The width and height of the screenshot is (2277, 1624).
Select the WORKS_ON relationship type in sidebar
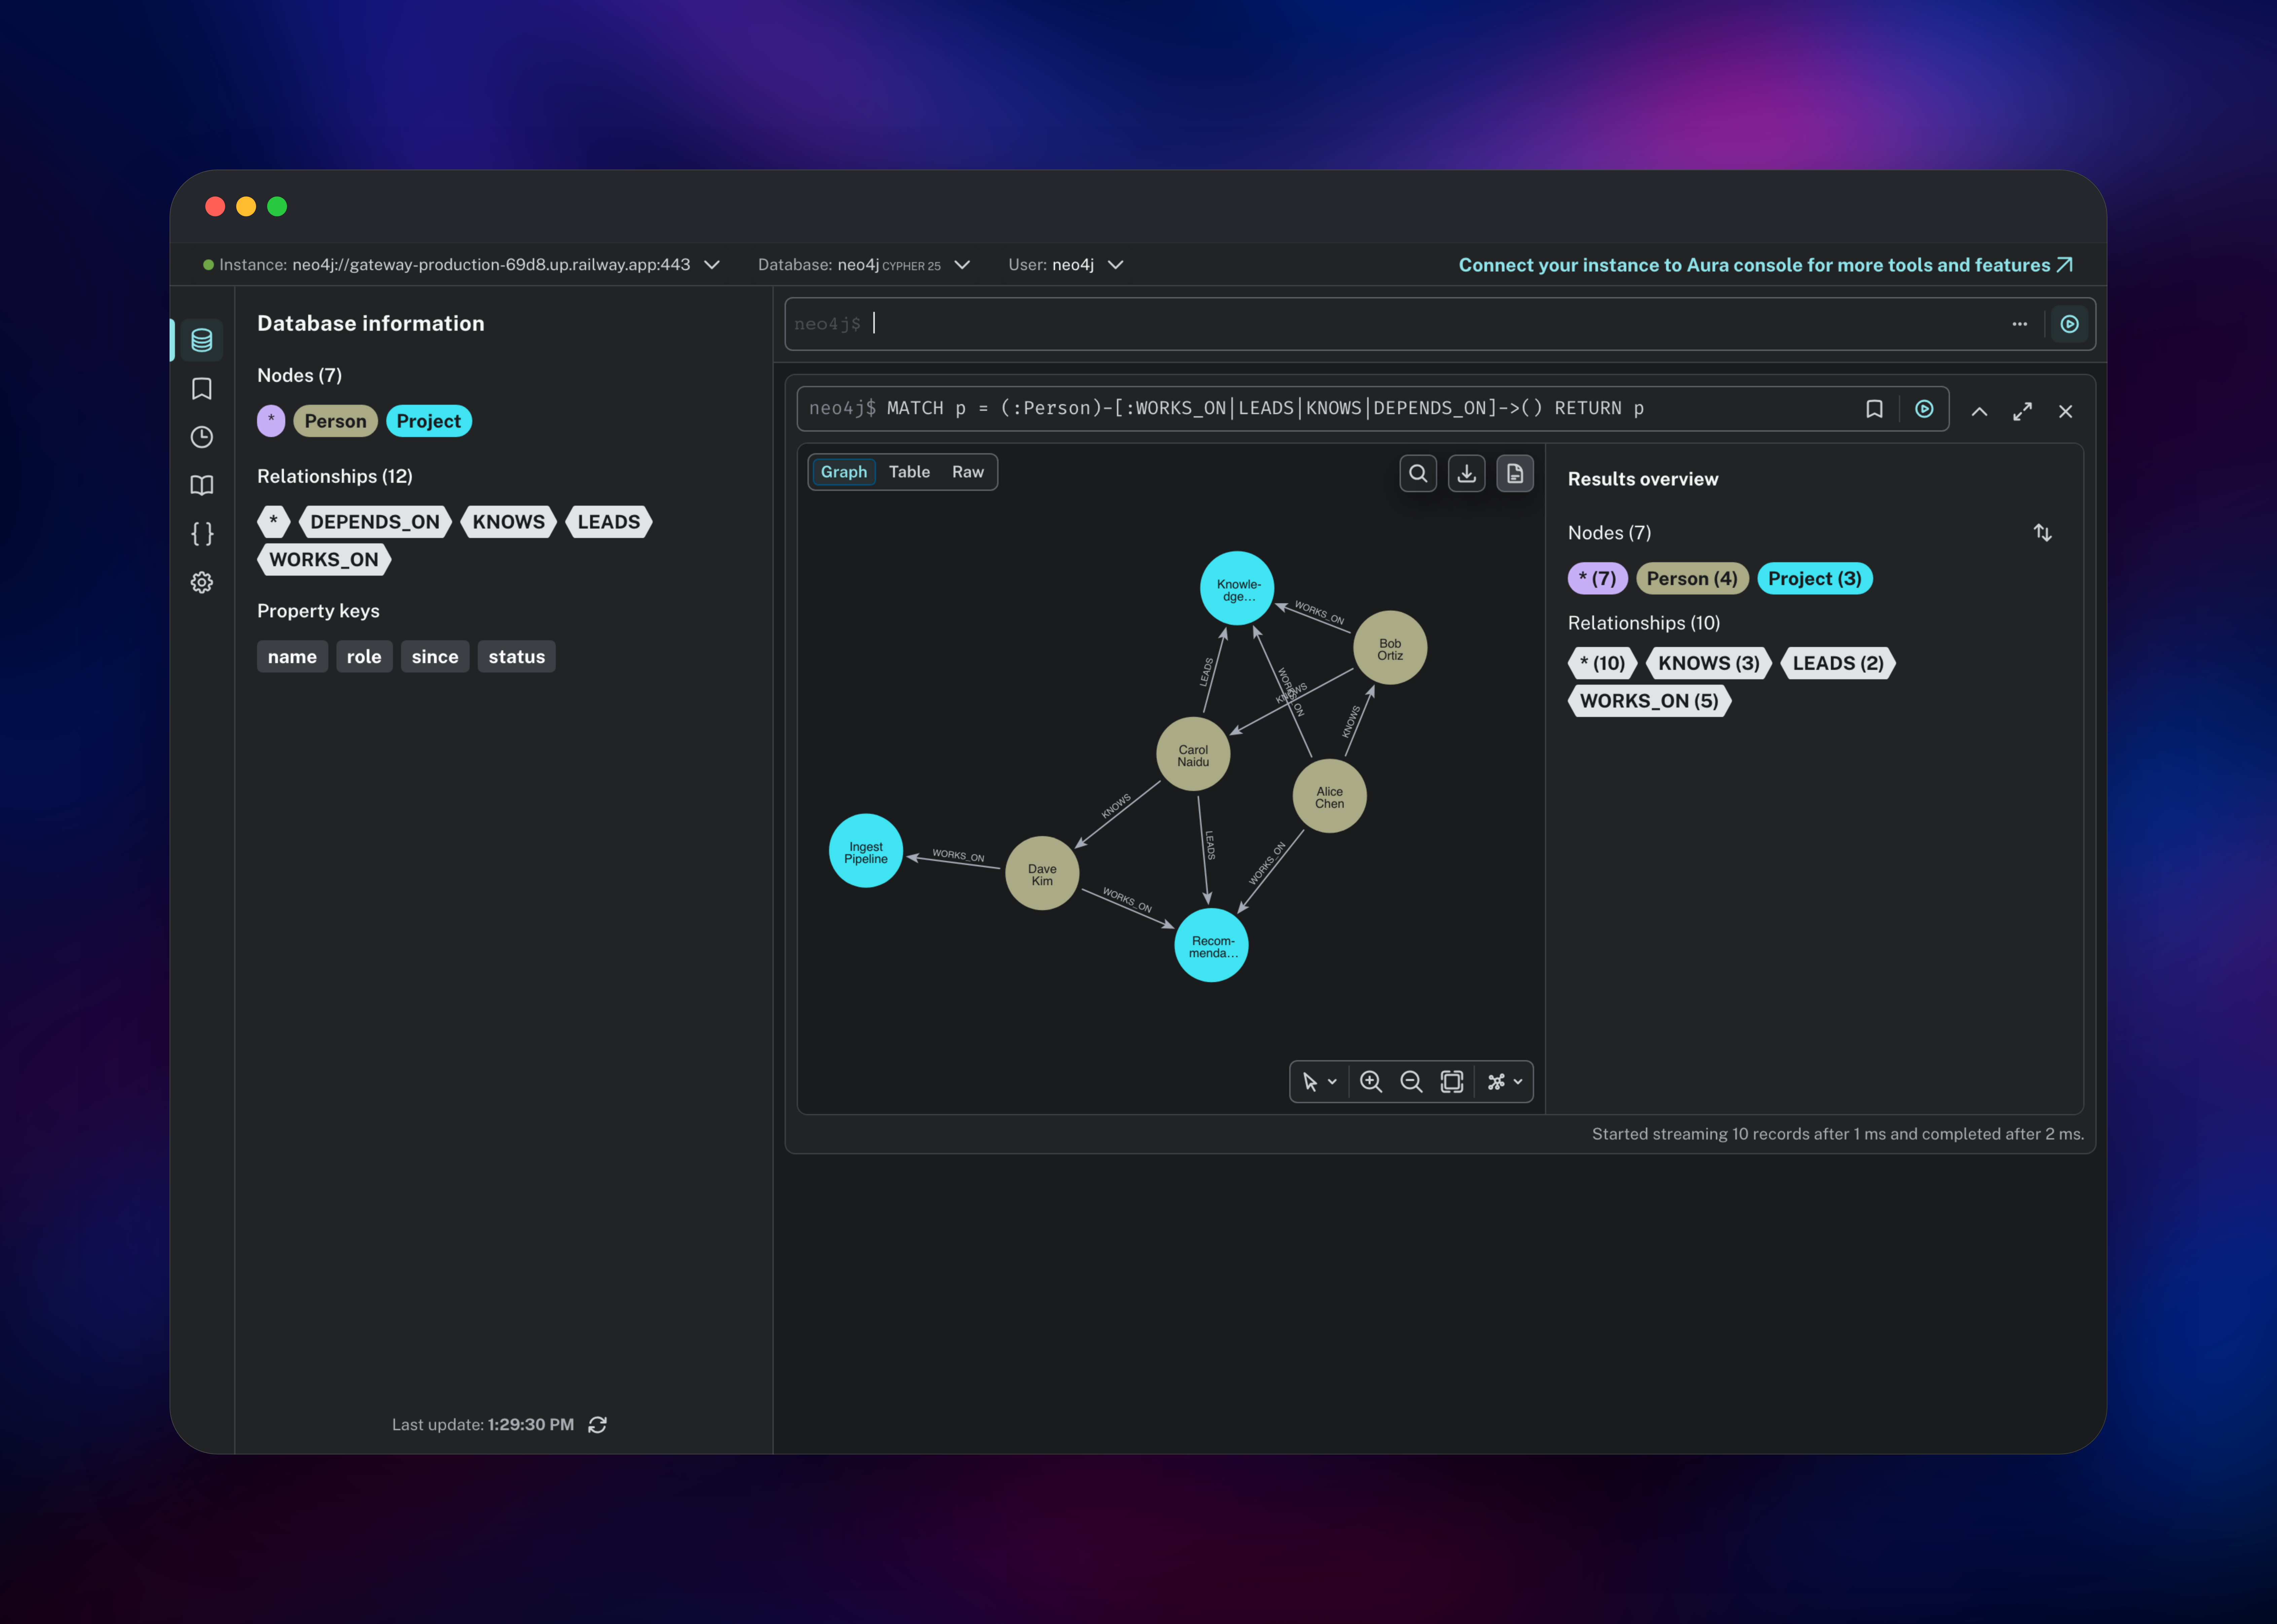pyautogui.click(x=324, y=560)
